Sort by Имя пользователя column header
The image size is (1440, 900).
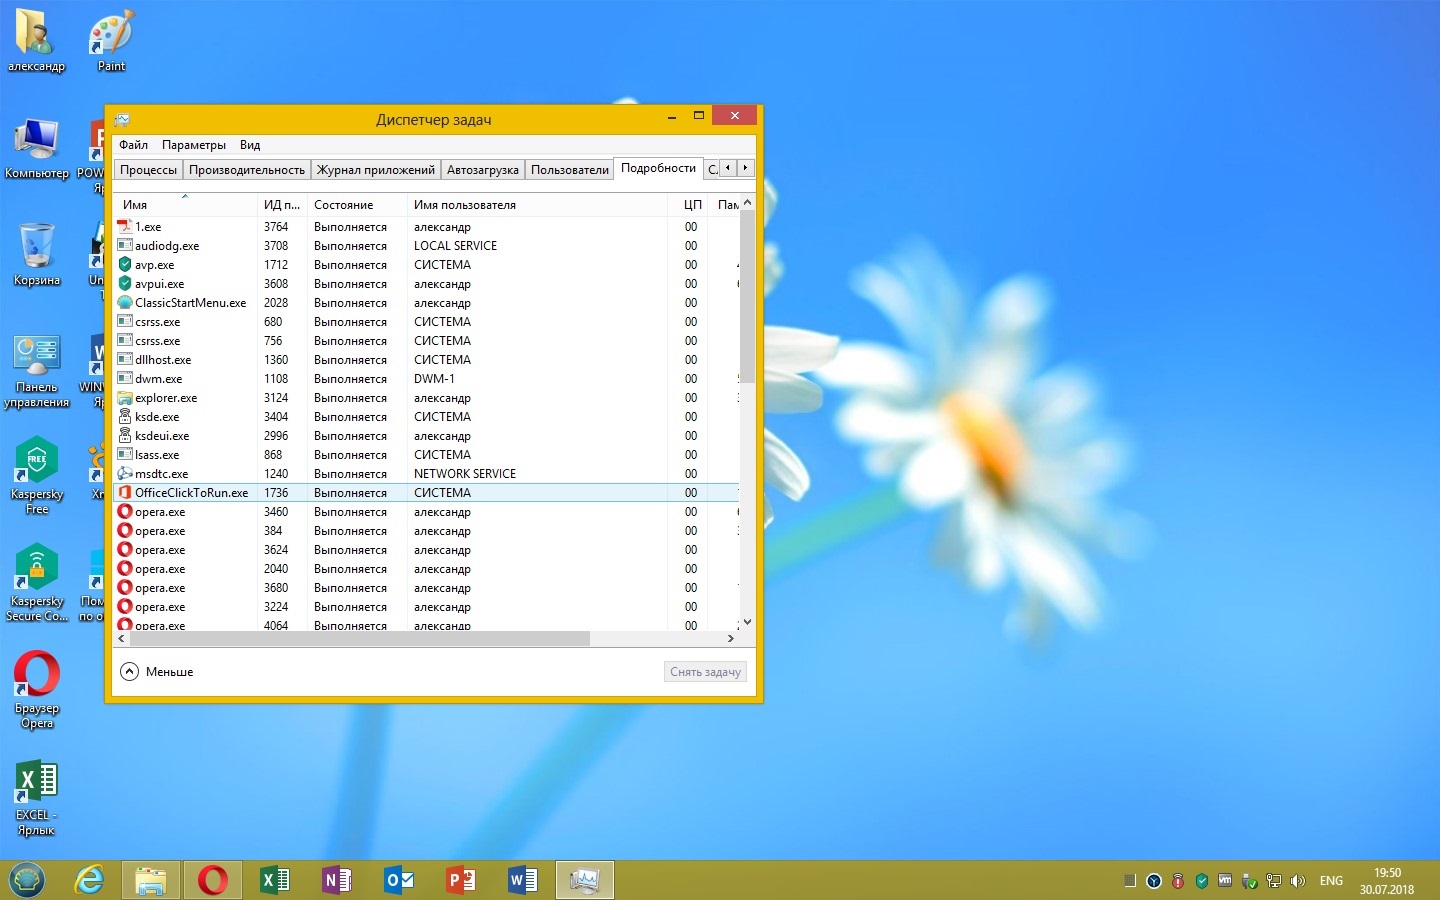point(537,205)
